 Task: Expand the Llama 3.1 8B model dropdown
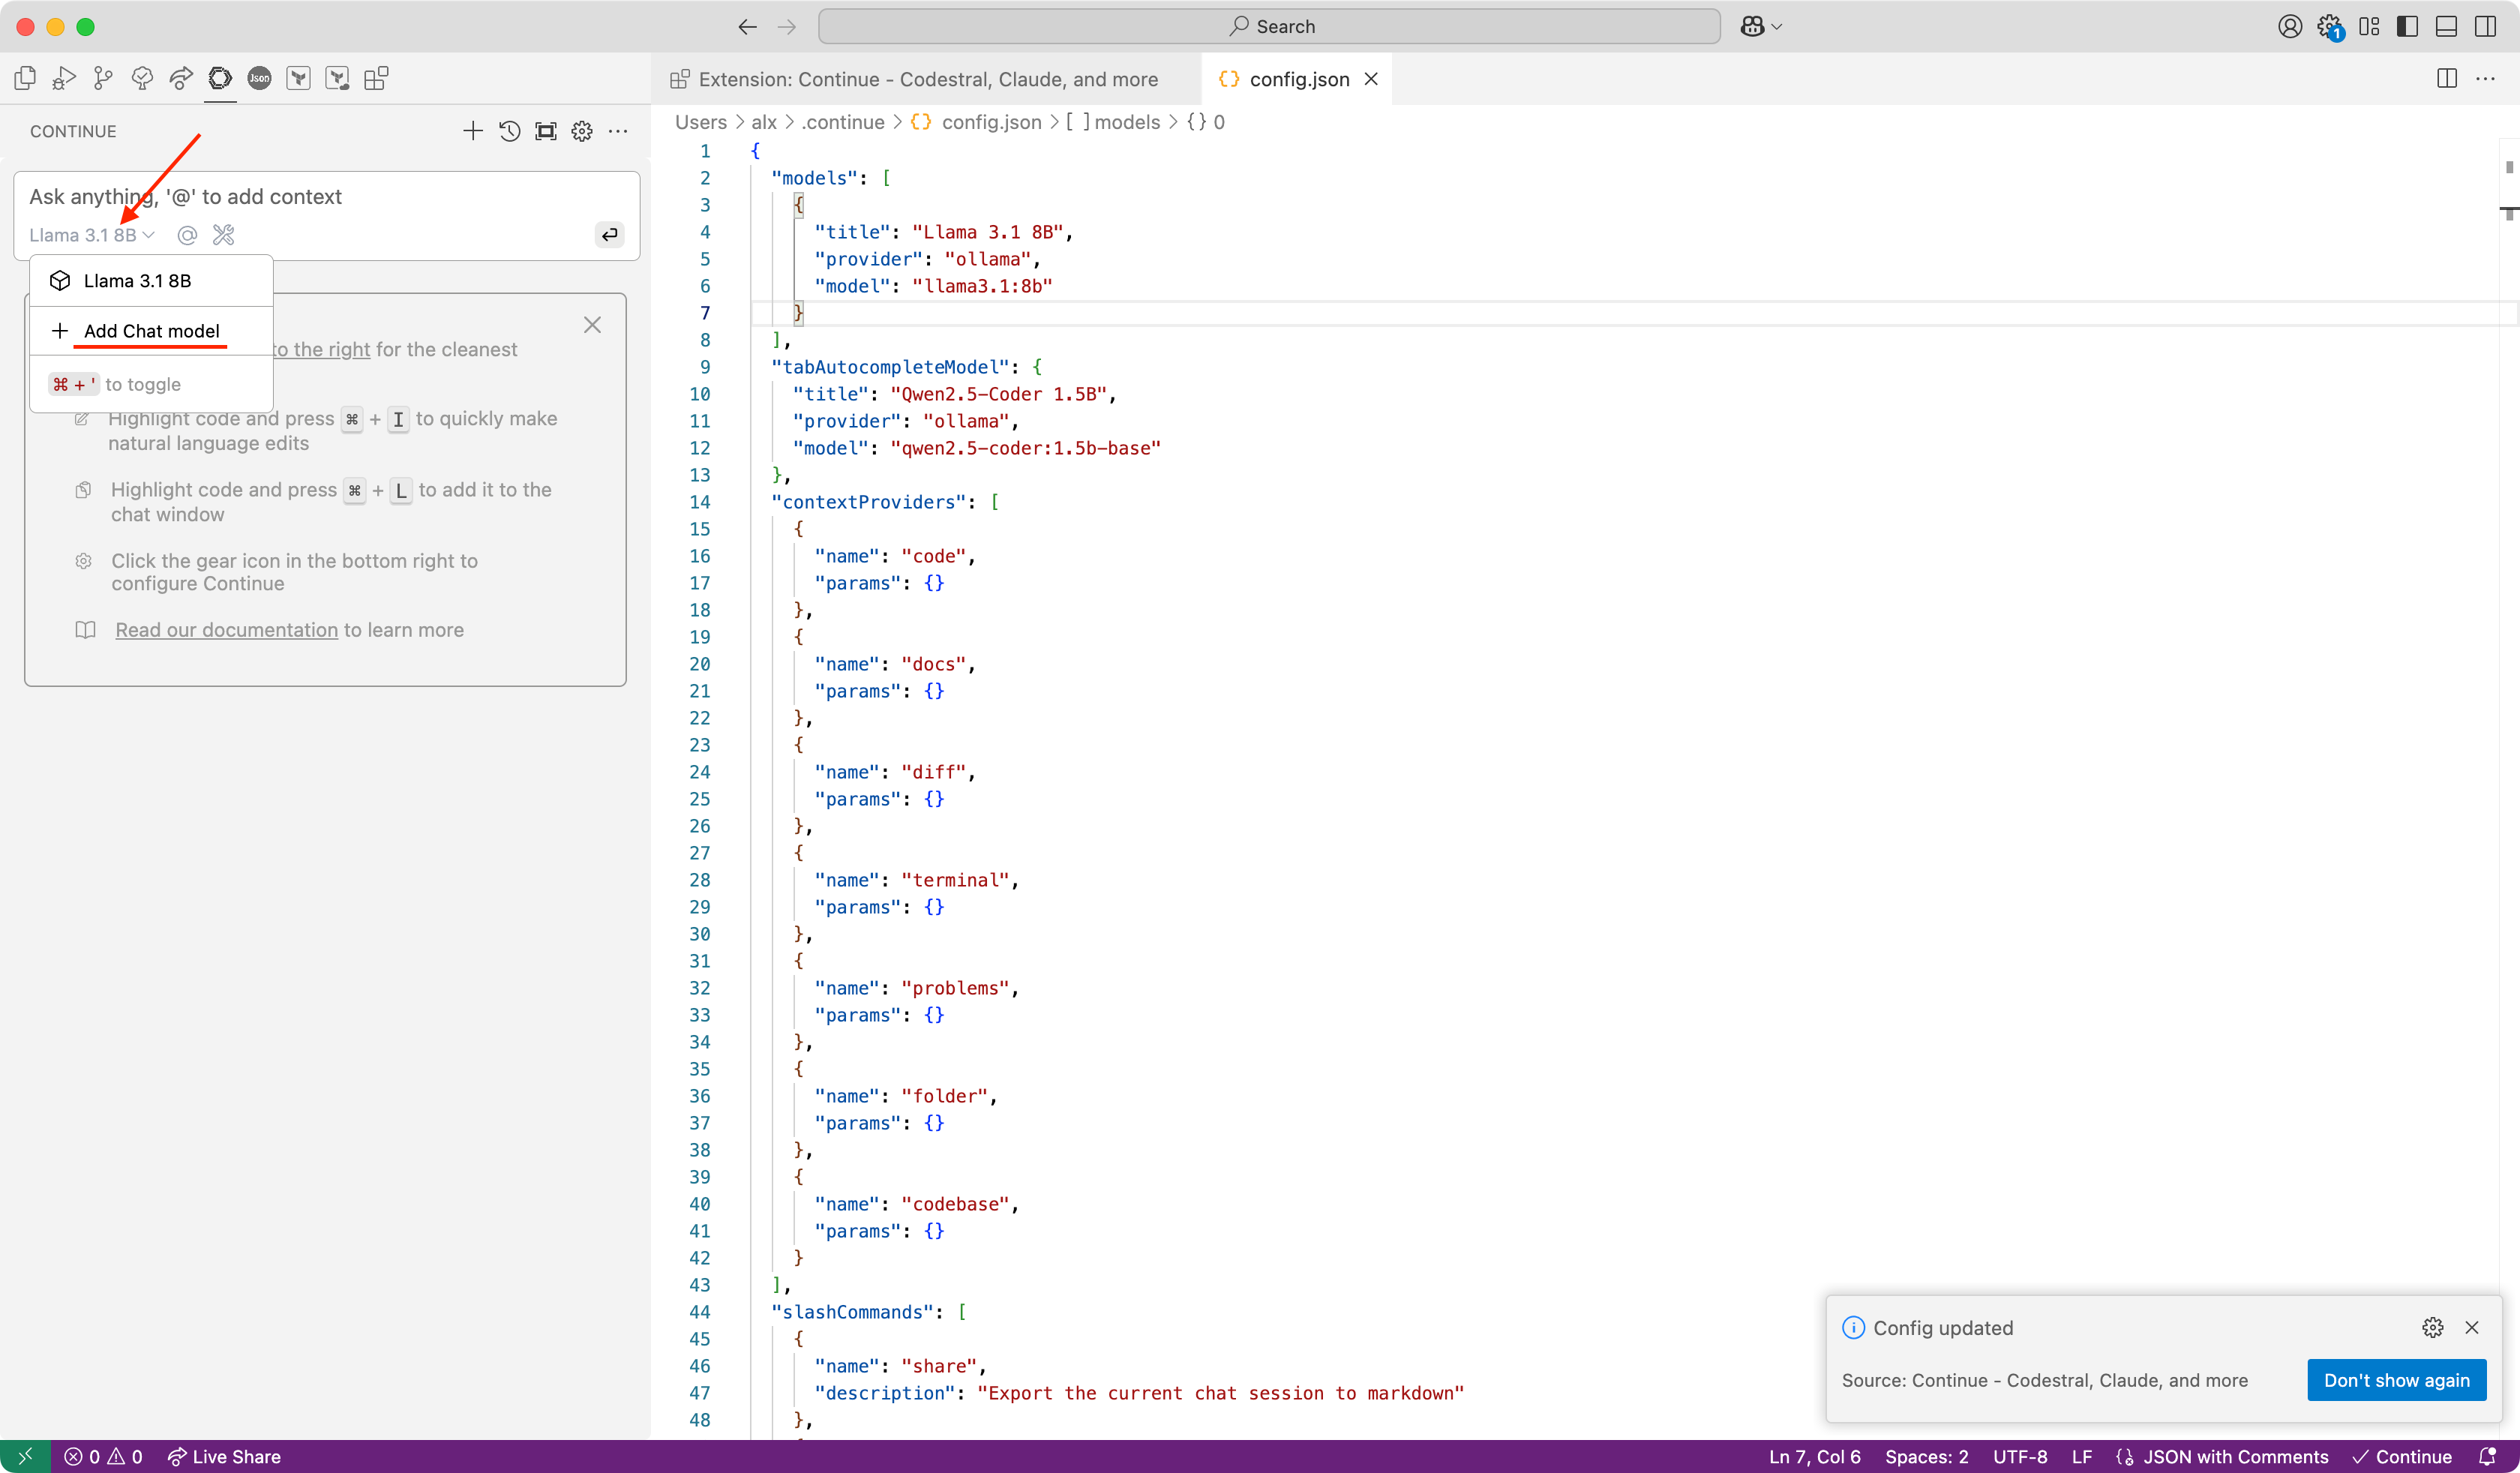click(91, 235)
